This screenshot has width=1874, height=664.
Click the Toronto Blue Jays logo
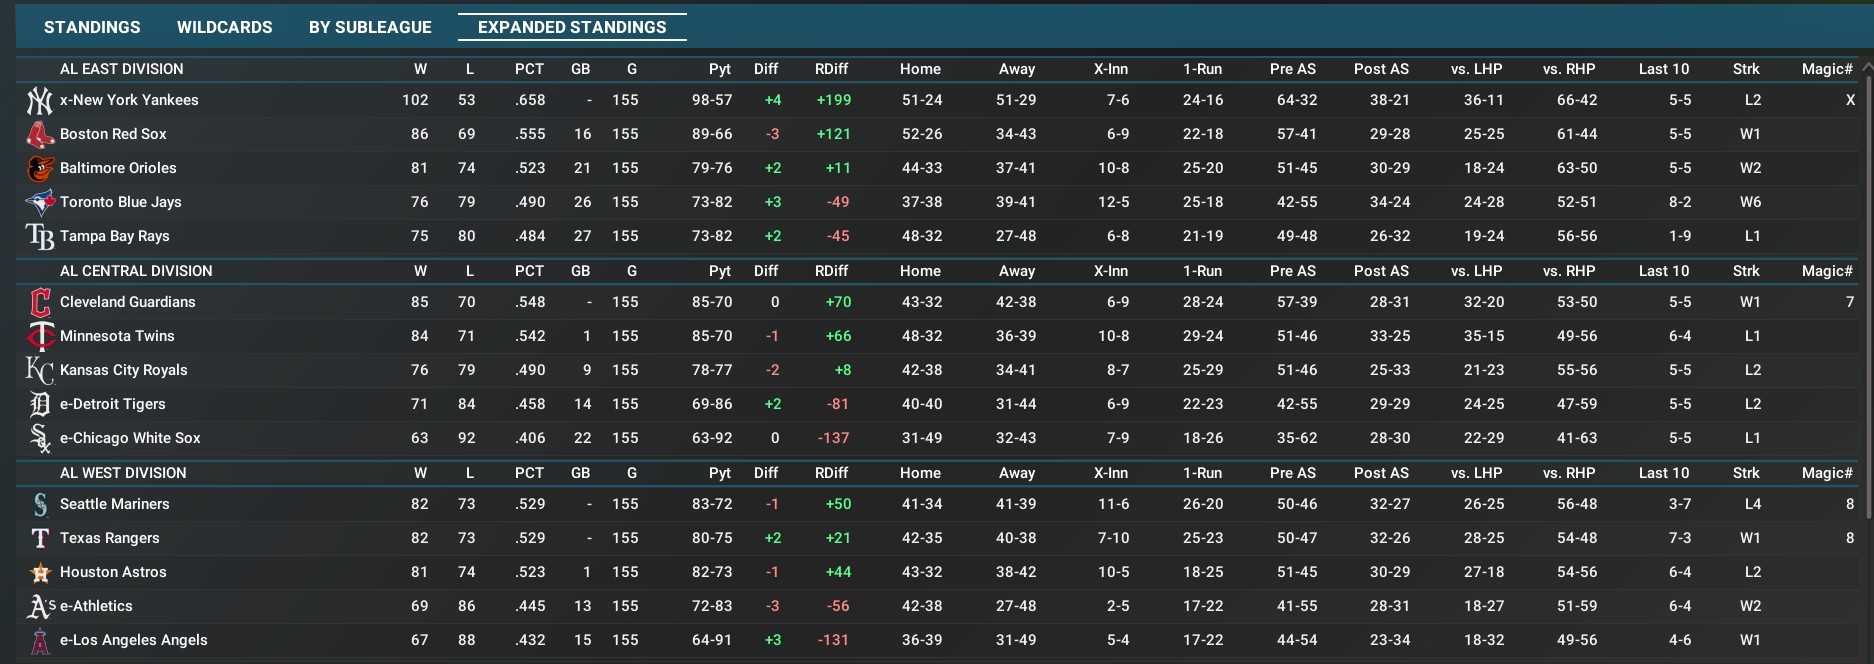(x=39, y=202)
